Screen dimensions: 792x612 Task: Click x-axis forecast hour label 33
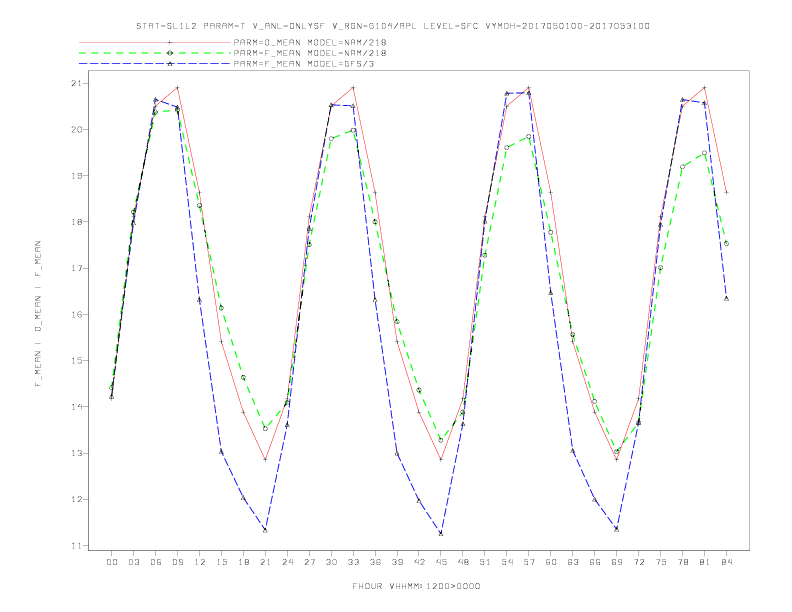[353, 562]
